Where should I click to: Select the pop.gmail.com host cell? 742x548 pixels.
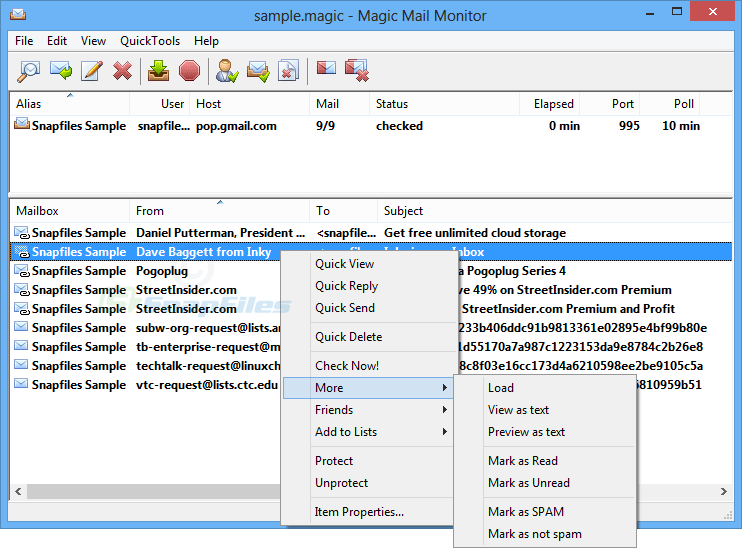coord(236,126)
